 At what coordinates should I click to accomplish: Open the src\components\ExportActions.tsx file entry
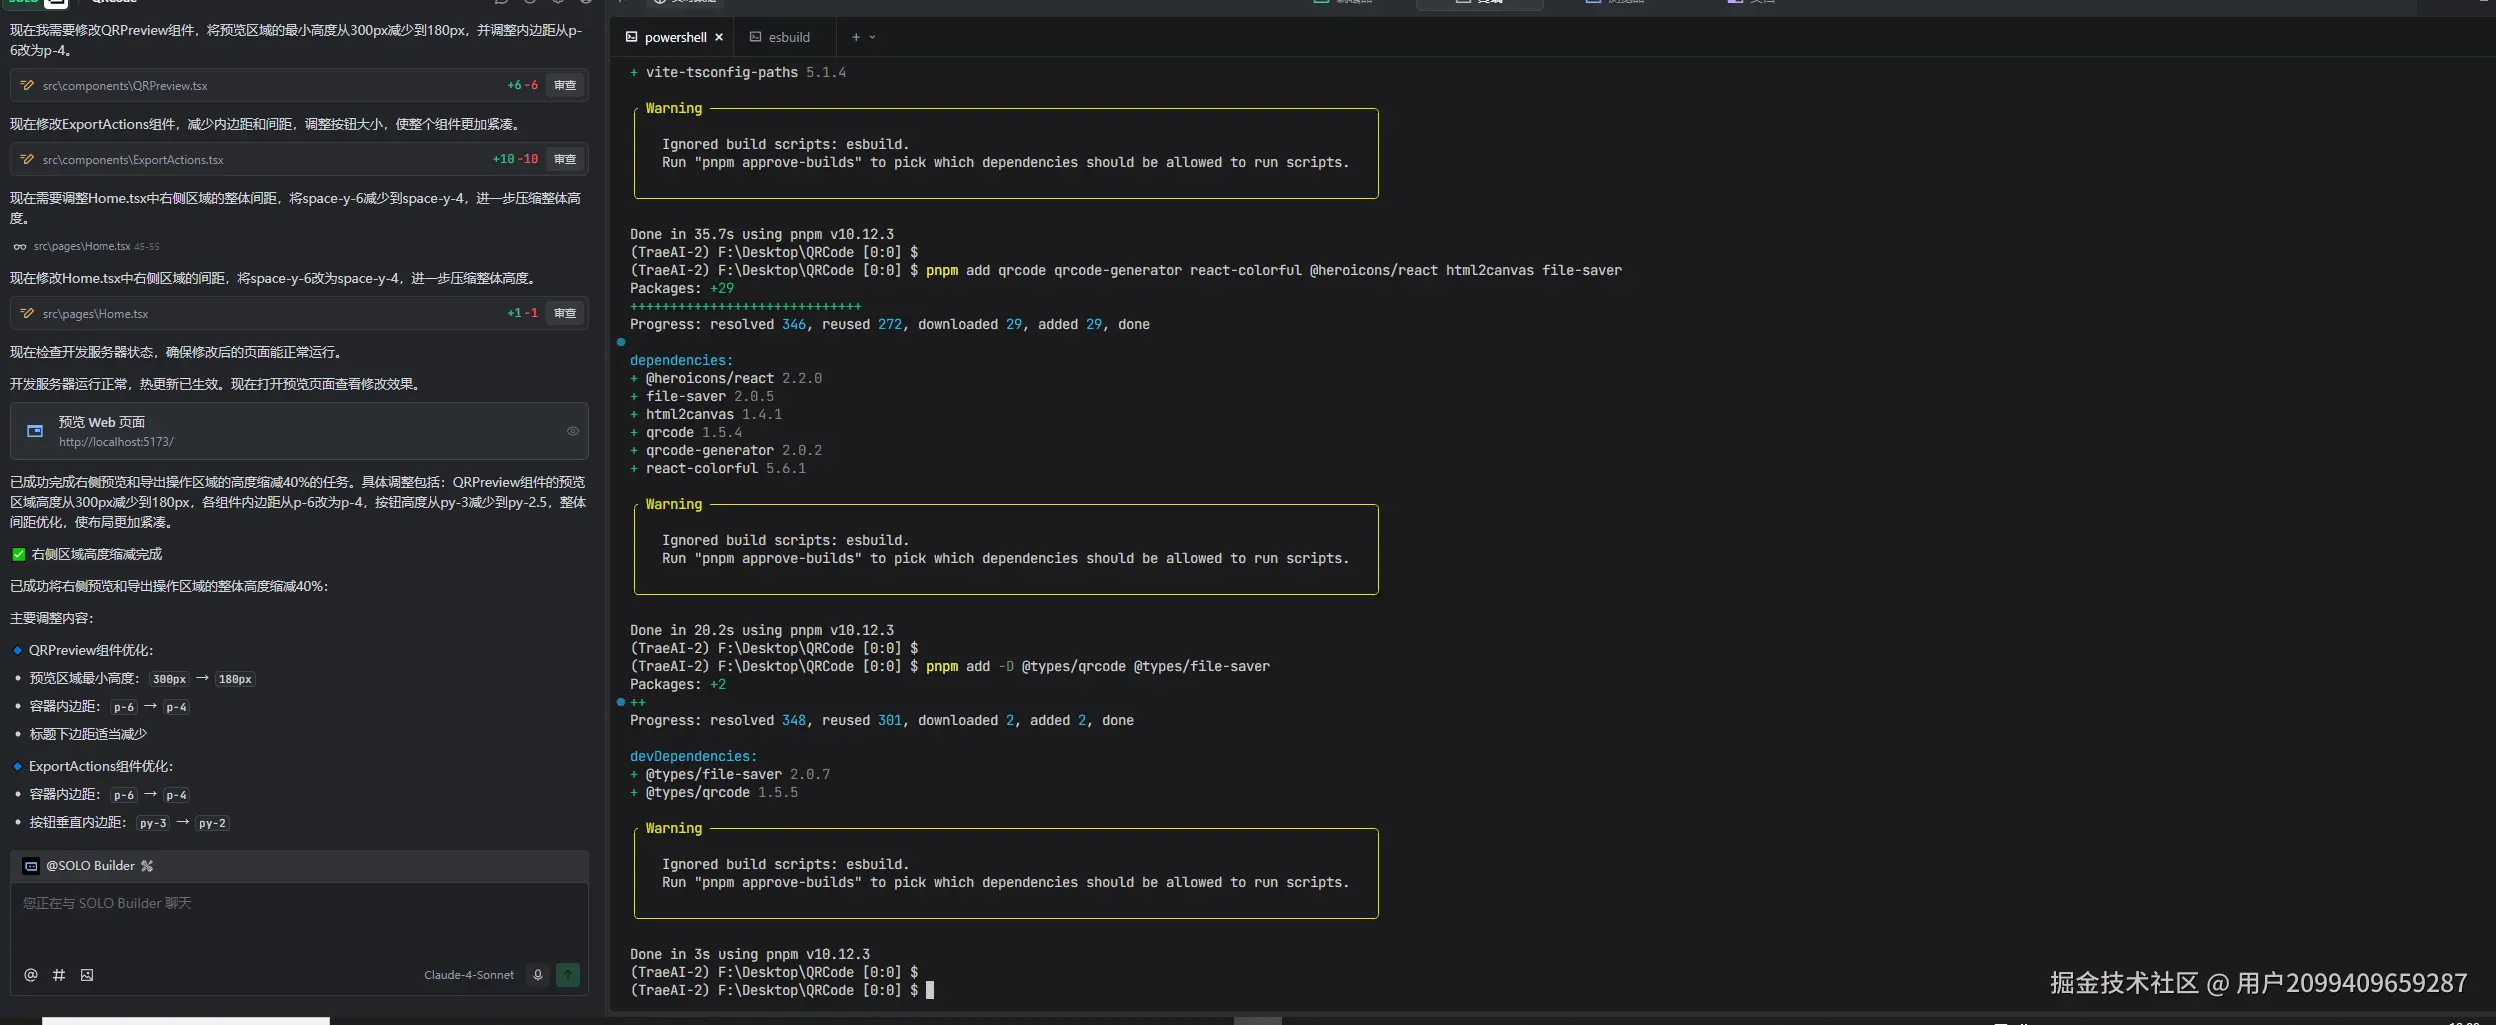(x=133, y=160)
